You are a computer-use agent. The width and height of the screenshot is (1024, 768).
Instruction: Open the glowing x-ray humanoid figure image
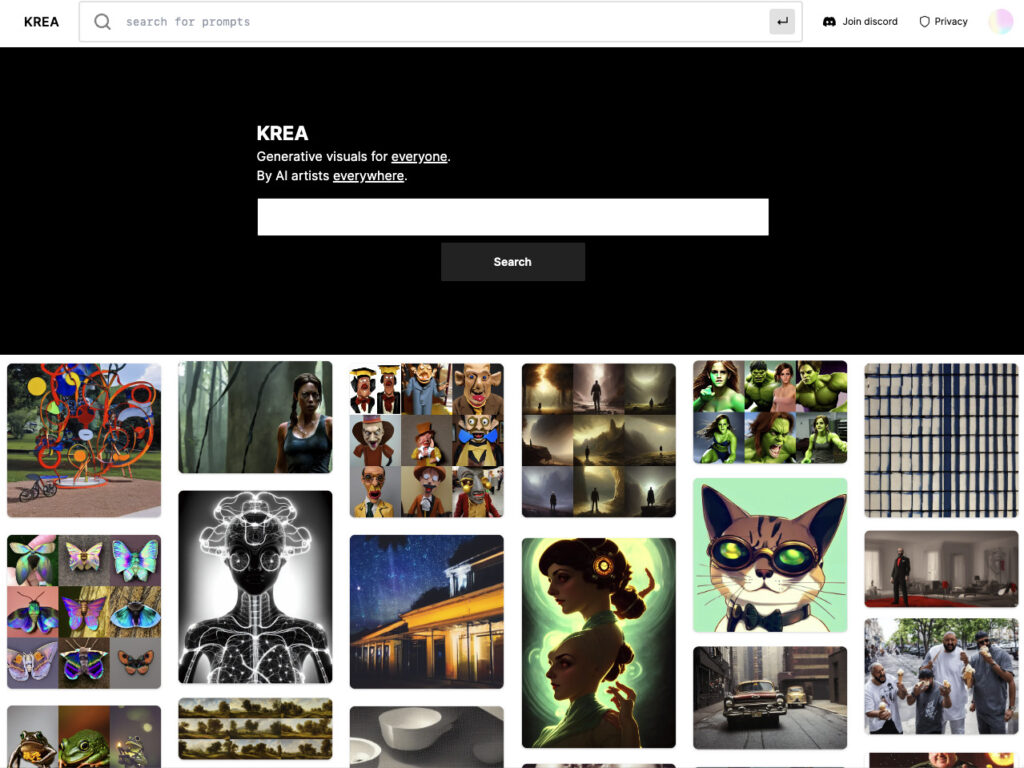pos(255,587)
